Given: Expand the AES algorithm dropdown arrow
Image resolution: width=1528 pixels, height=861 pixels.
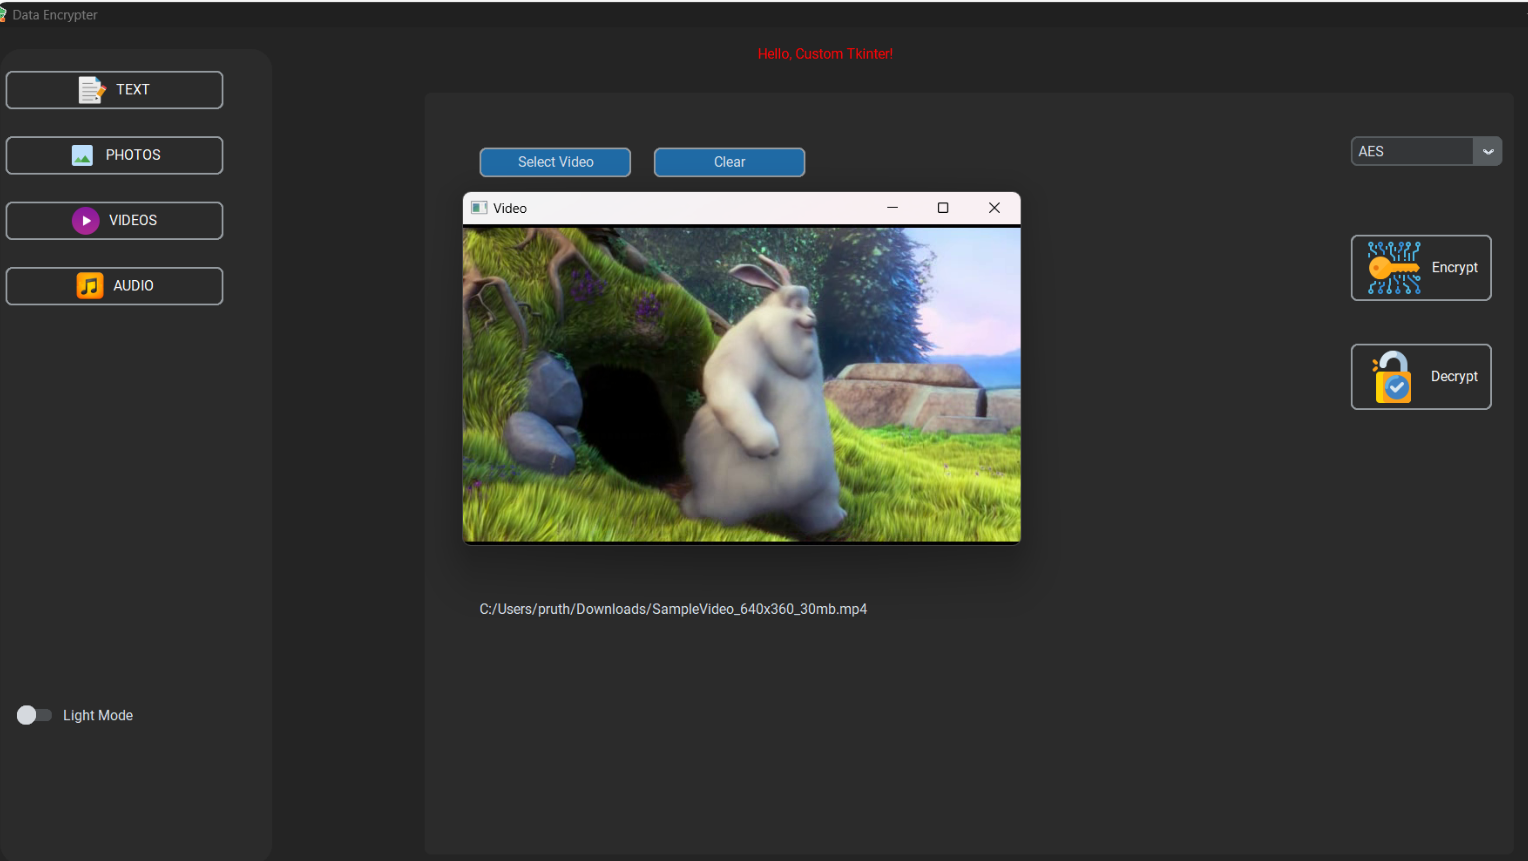Looking at the screenshot, I should (x=1487, y=151).
